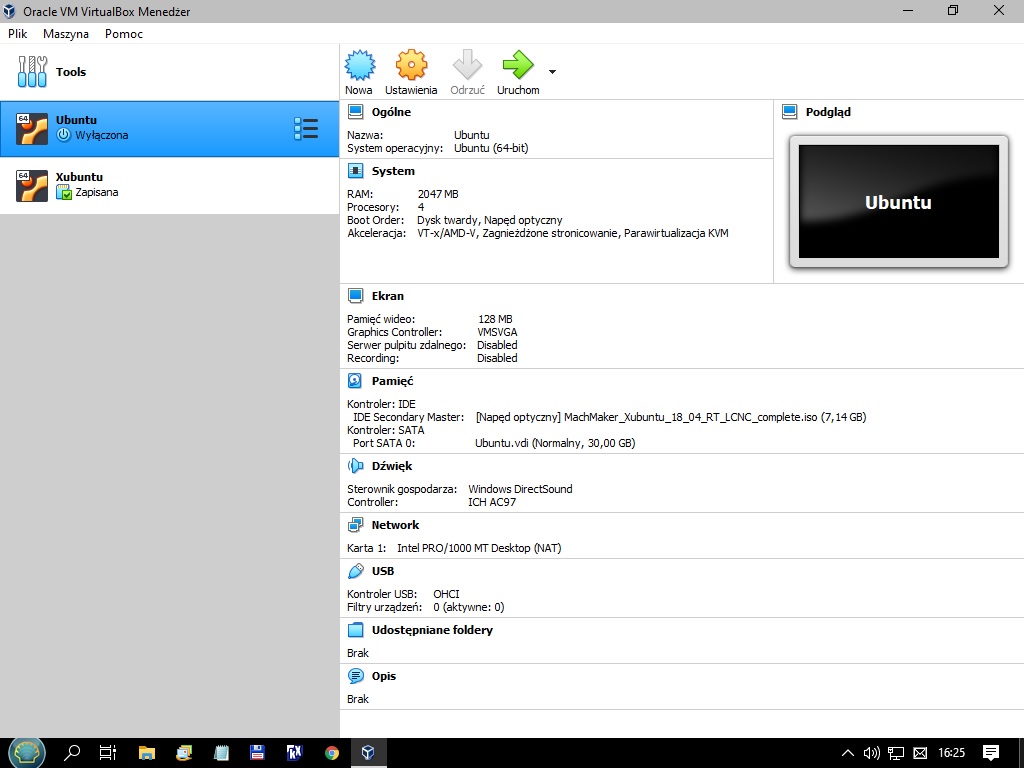This screenshot has width=1024, height=768.
Task: Click the Ogólne section icon
Action: tap(355, 112)
